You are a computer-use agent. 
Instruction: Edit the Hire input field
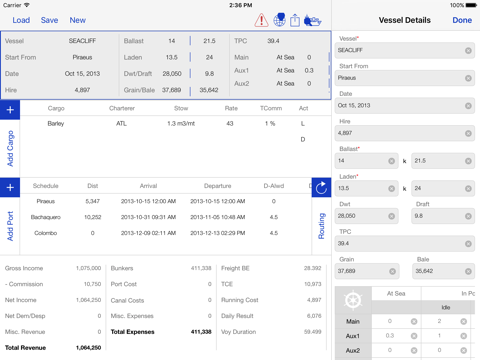coord(405,133)
